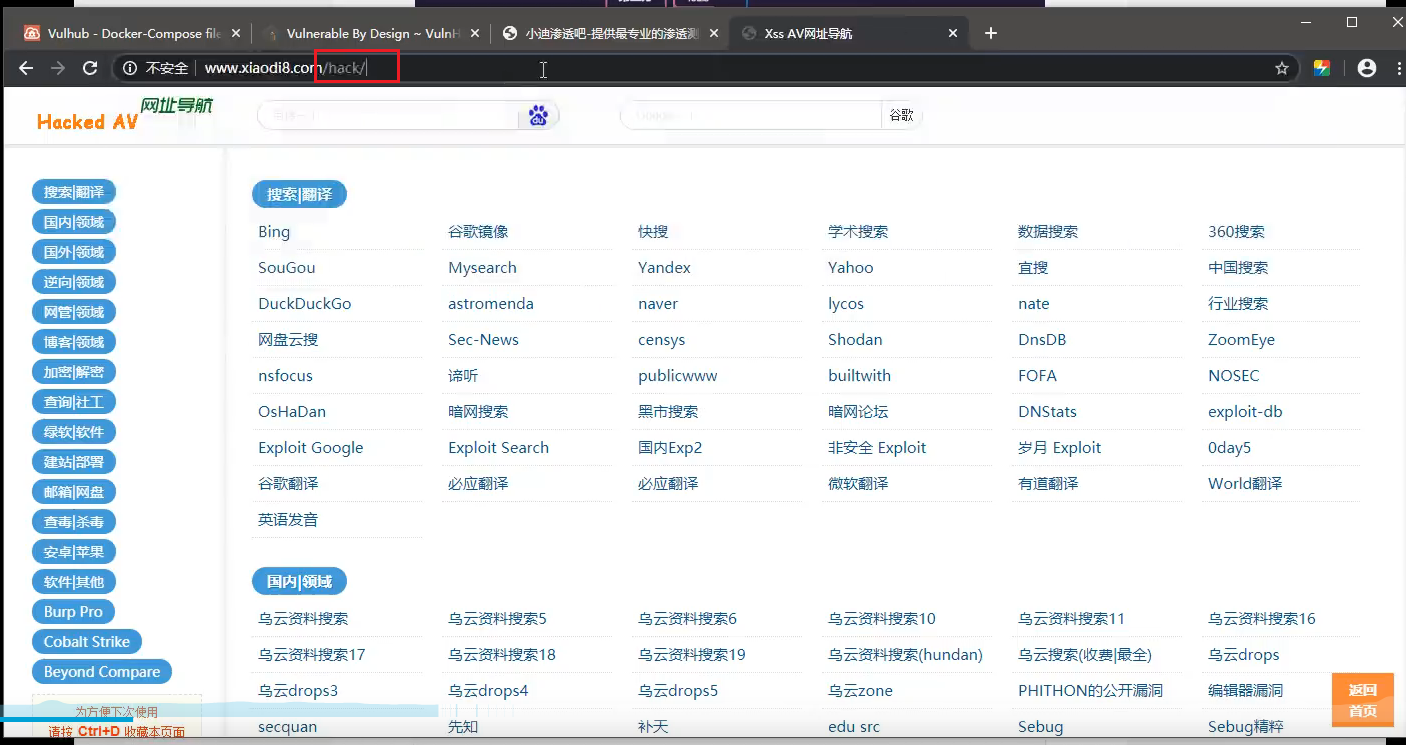The image size is (1406, 745).
Task: Click the browser back arrow
Action: [26, 68]
